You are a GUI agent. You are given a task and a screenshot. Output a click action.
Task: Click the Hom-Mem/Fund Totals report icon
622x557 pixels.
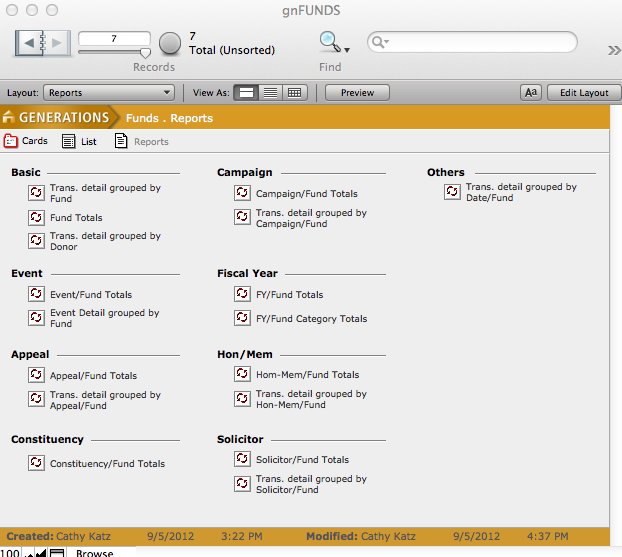pos(242,374)
